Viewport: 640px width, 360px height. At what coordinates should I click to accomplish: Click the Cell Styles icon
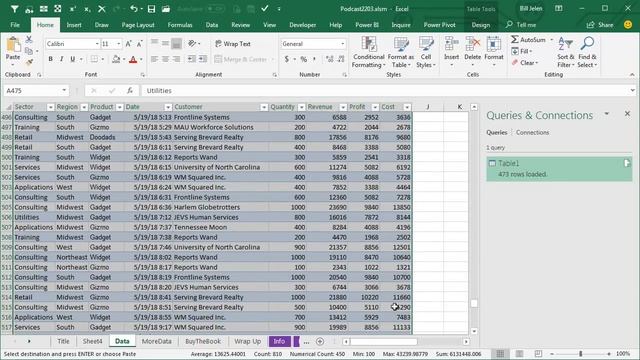426,44
